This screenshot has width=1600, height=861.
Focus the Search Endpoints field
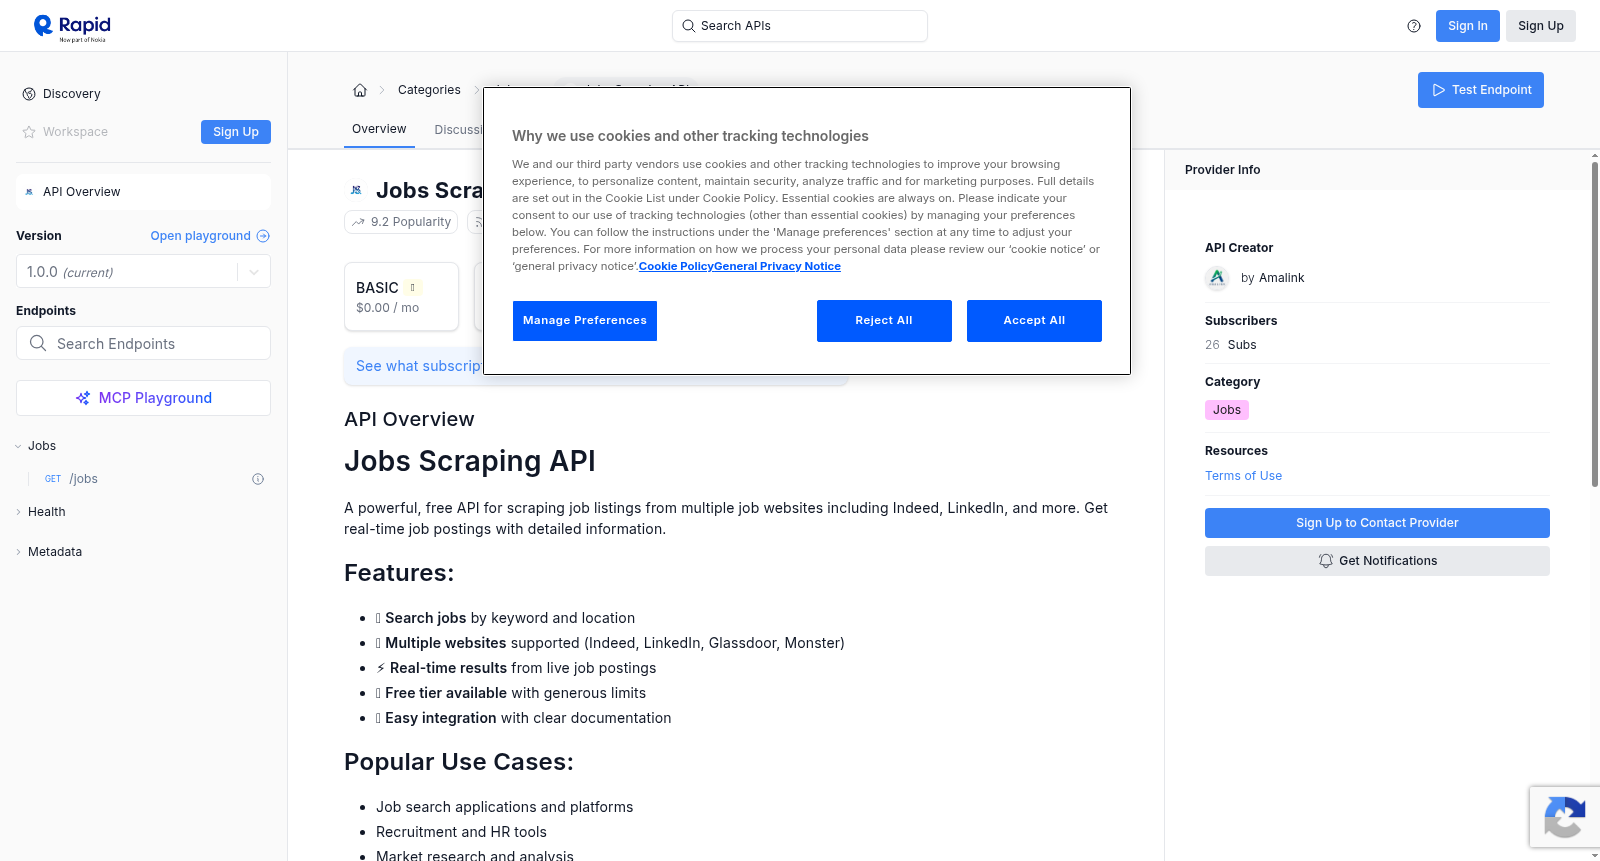[x=143, y=344]
